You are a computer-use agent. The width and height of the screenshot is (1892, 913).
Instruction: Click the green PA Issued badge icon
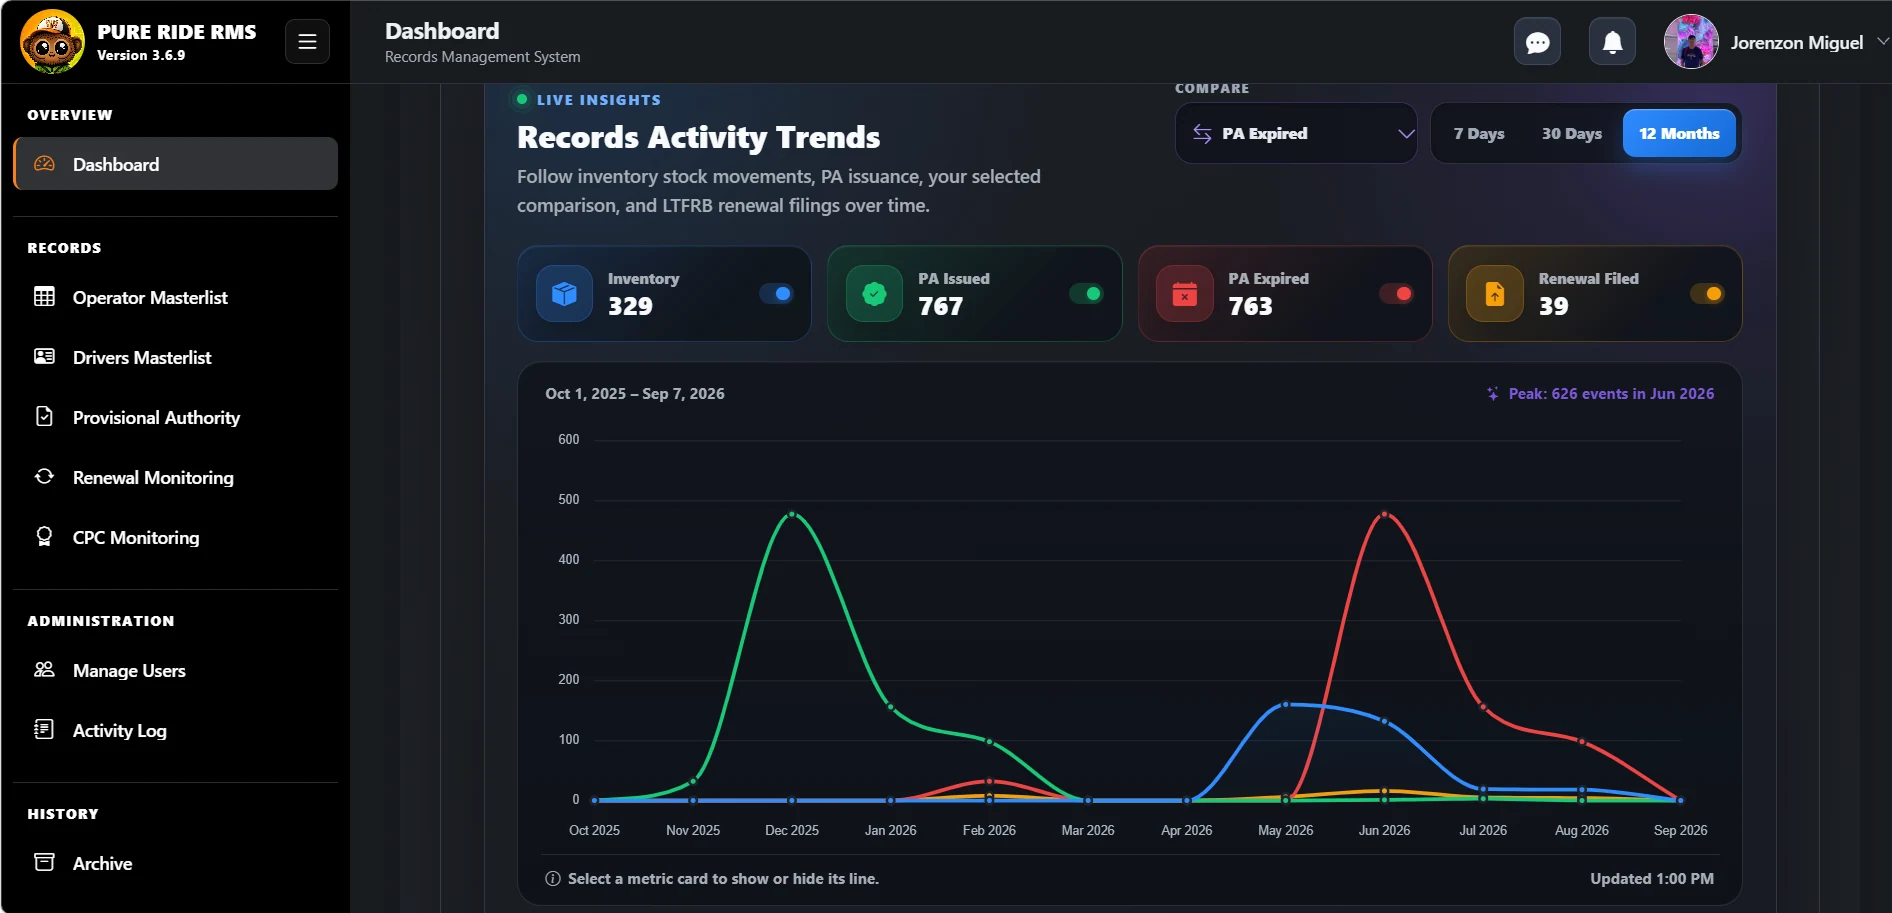[874, 294]
